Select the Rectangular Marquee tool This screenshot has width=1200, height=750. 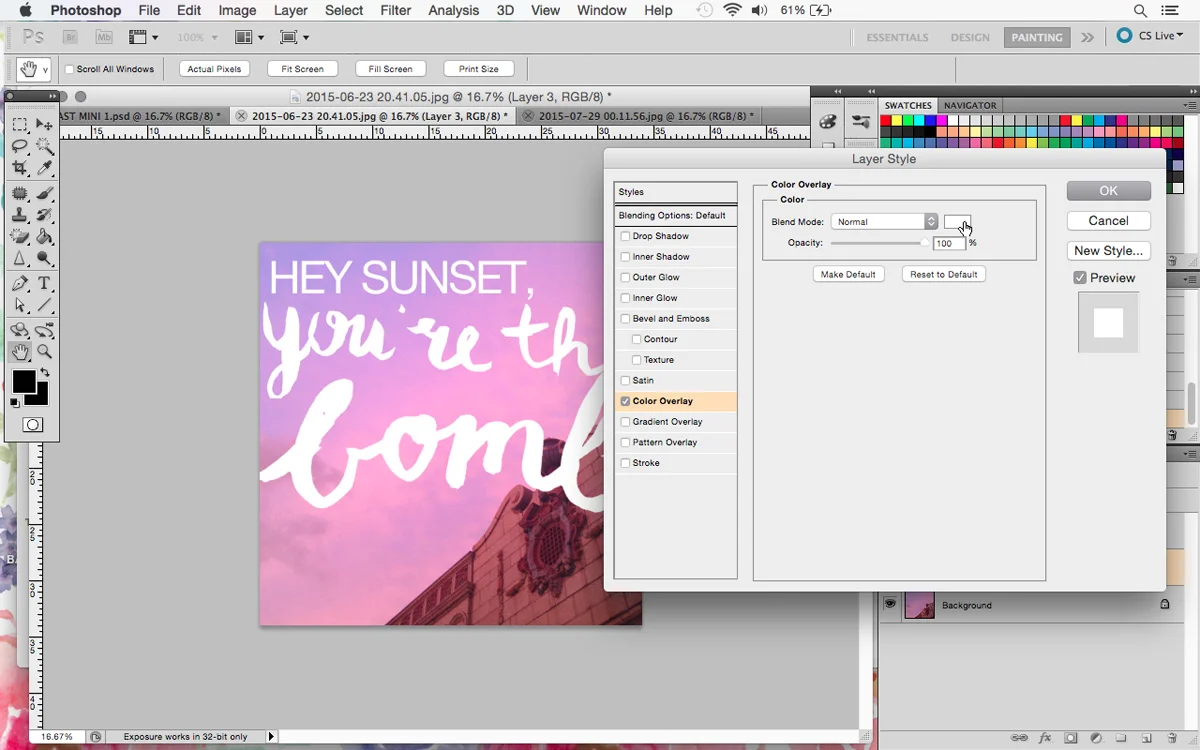pos(20,125)
